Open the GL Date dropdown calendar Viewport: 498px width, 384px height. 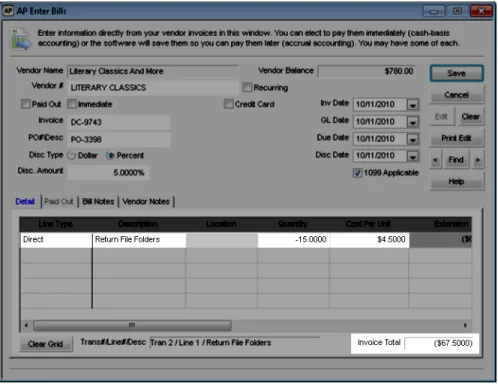point(413,122)
